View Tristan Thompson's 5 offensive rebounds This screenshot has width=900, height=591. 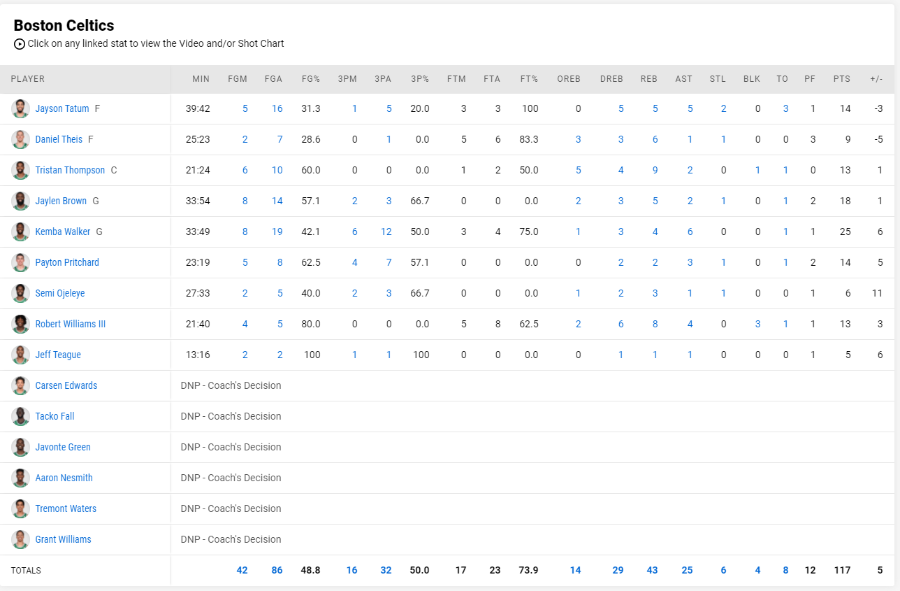pos(578,170)
